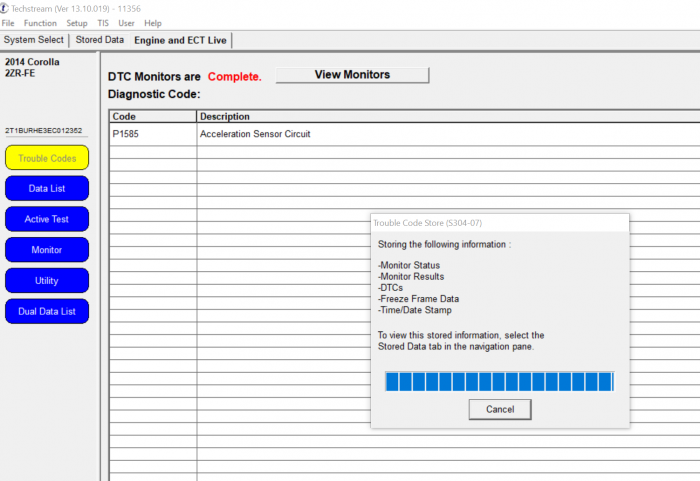700x481 pixels.
Task: Open the Dual Data List view
Action: click(47, 312)
